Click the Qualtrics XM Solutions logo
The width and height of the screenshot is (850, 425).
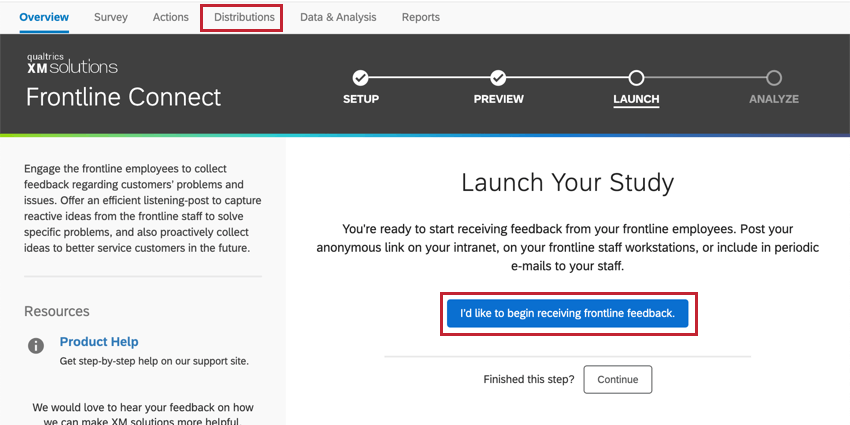[72, 64]
